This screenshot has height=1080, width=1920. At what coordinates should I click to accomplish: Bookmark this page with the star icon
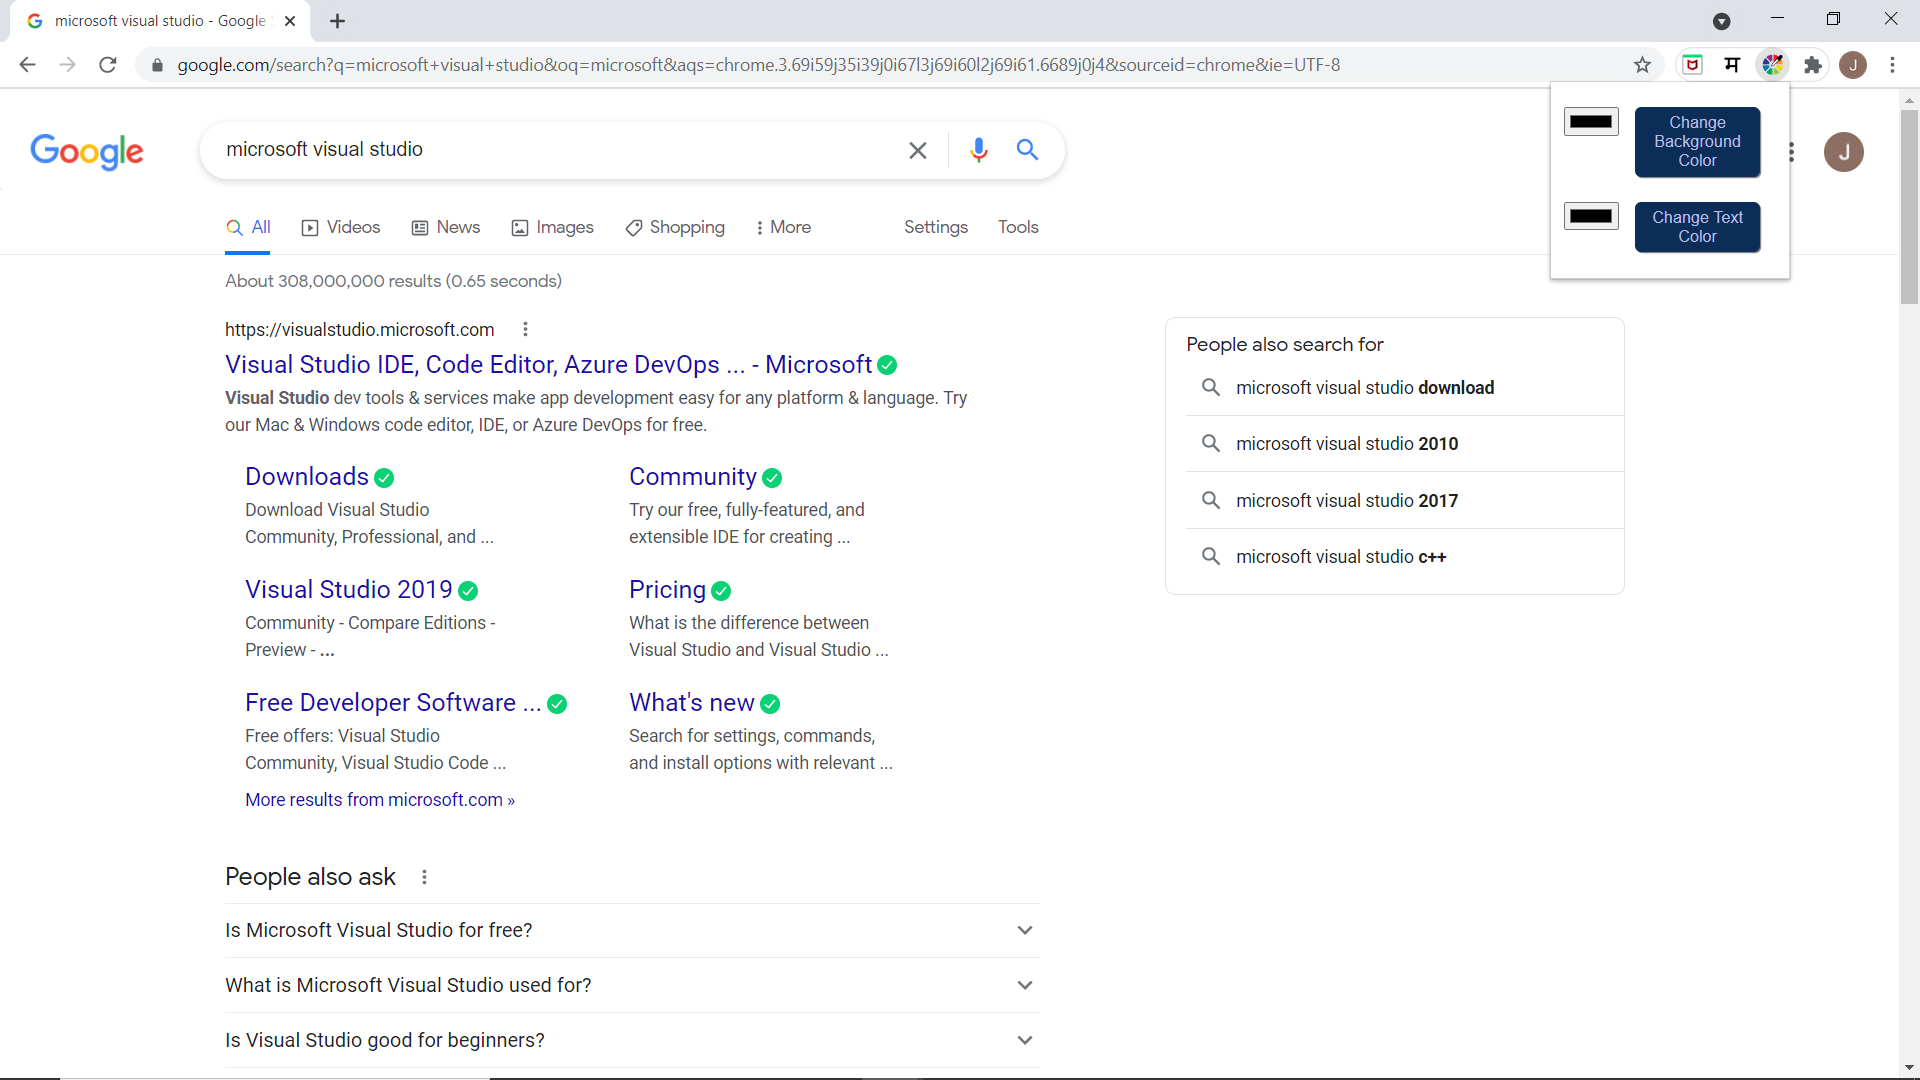[1642, 65]
